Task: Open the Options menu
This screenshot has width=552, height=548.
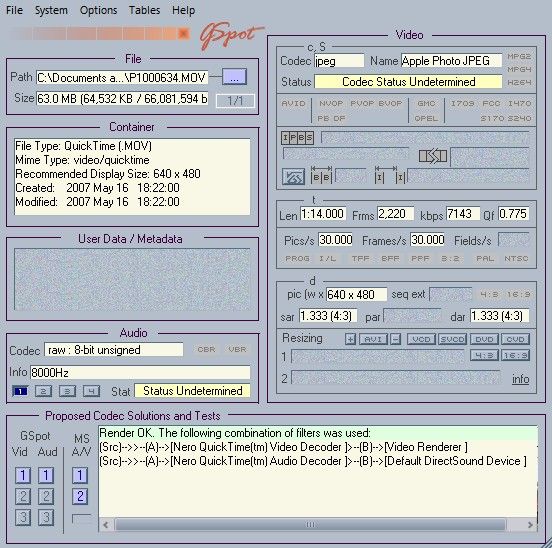Action: point(98,10)
